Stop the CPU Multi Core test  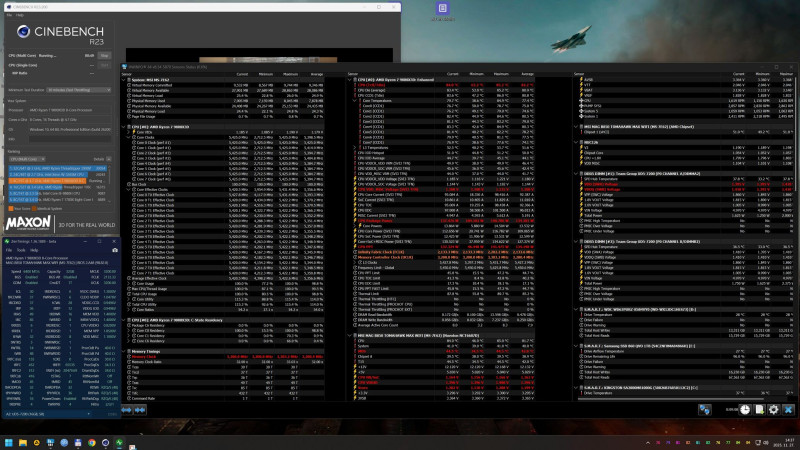[105, 55]
